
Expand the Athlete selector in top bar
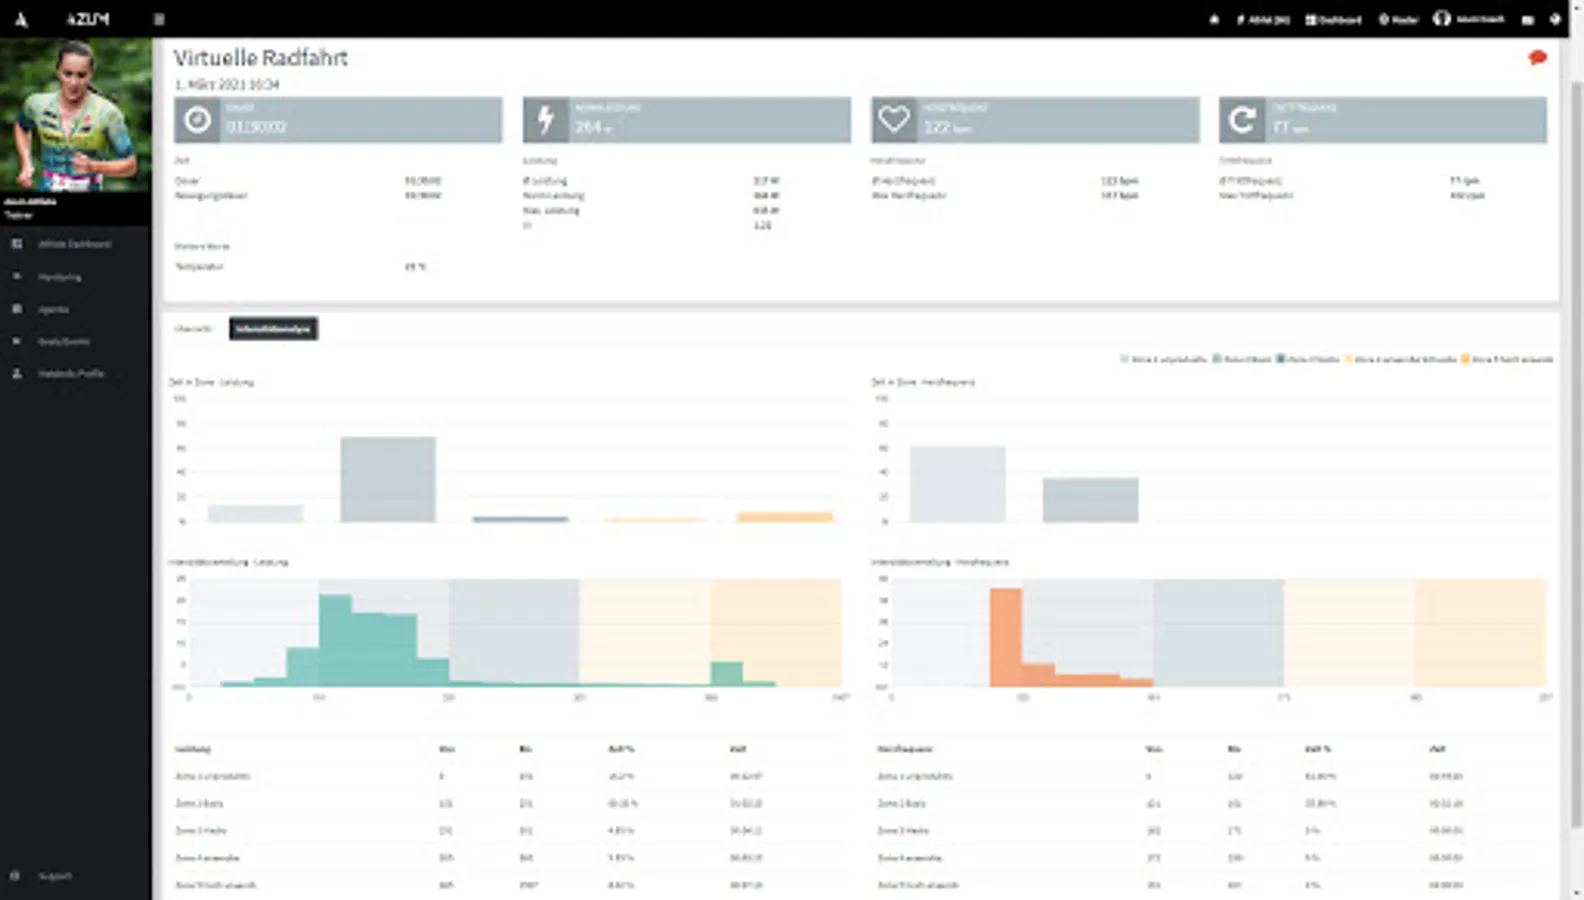(x=1263, y=19)
